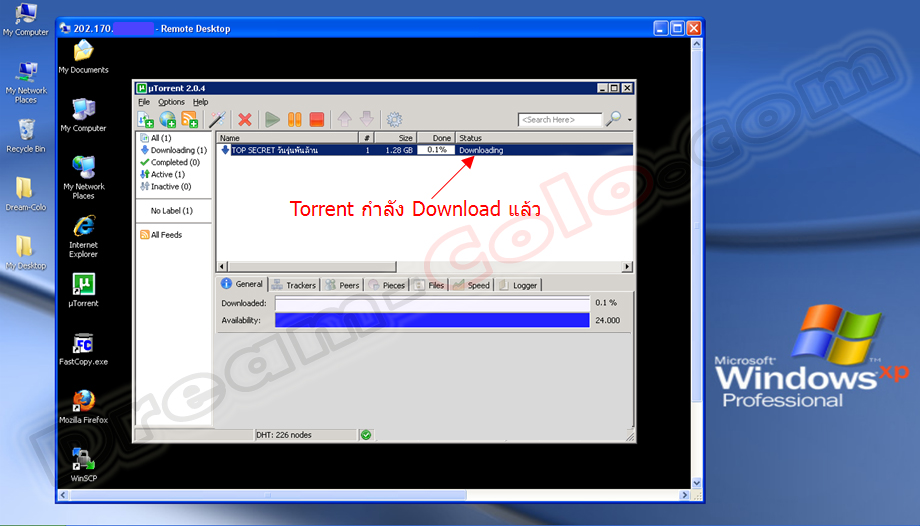
Task: Click the Downloaded progress bar
Action: click(x=432, y=304)
